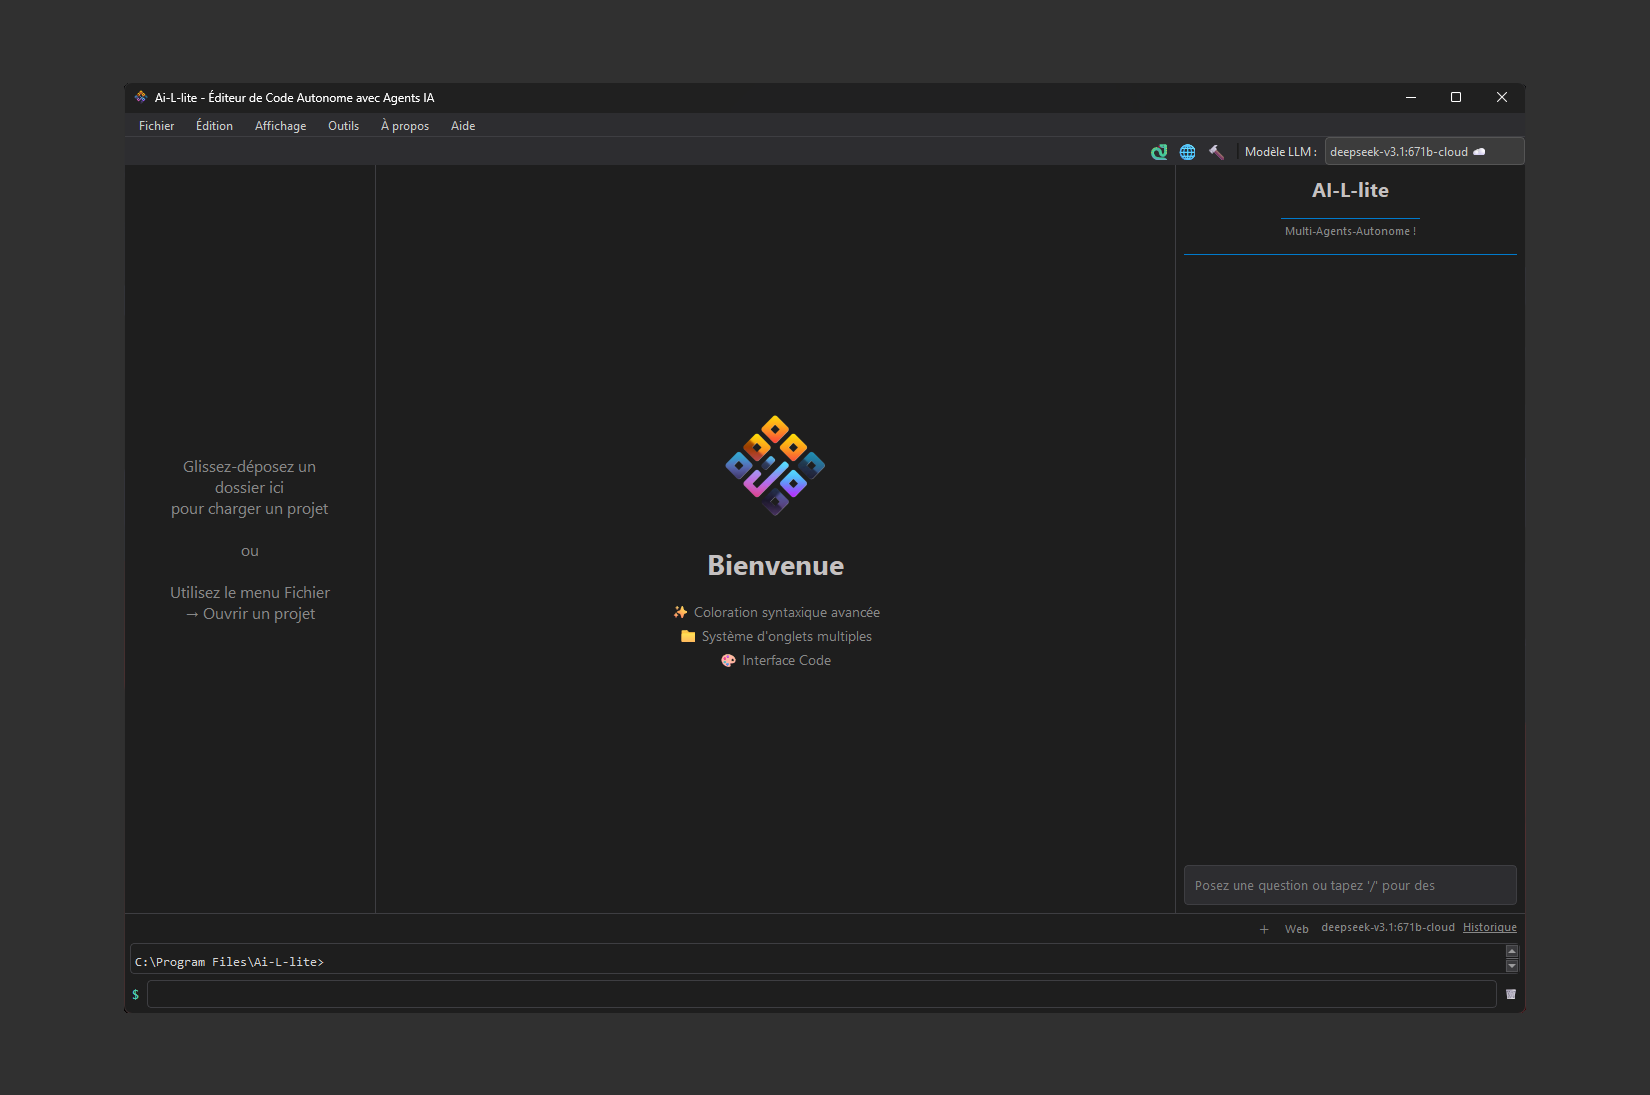
Task: Open the Modèle LLM dropdown
Action: point(1423,152)
